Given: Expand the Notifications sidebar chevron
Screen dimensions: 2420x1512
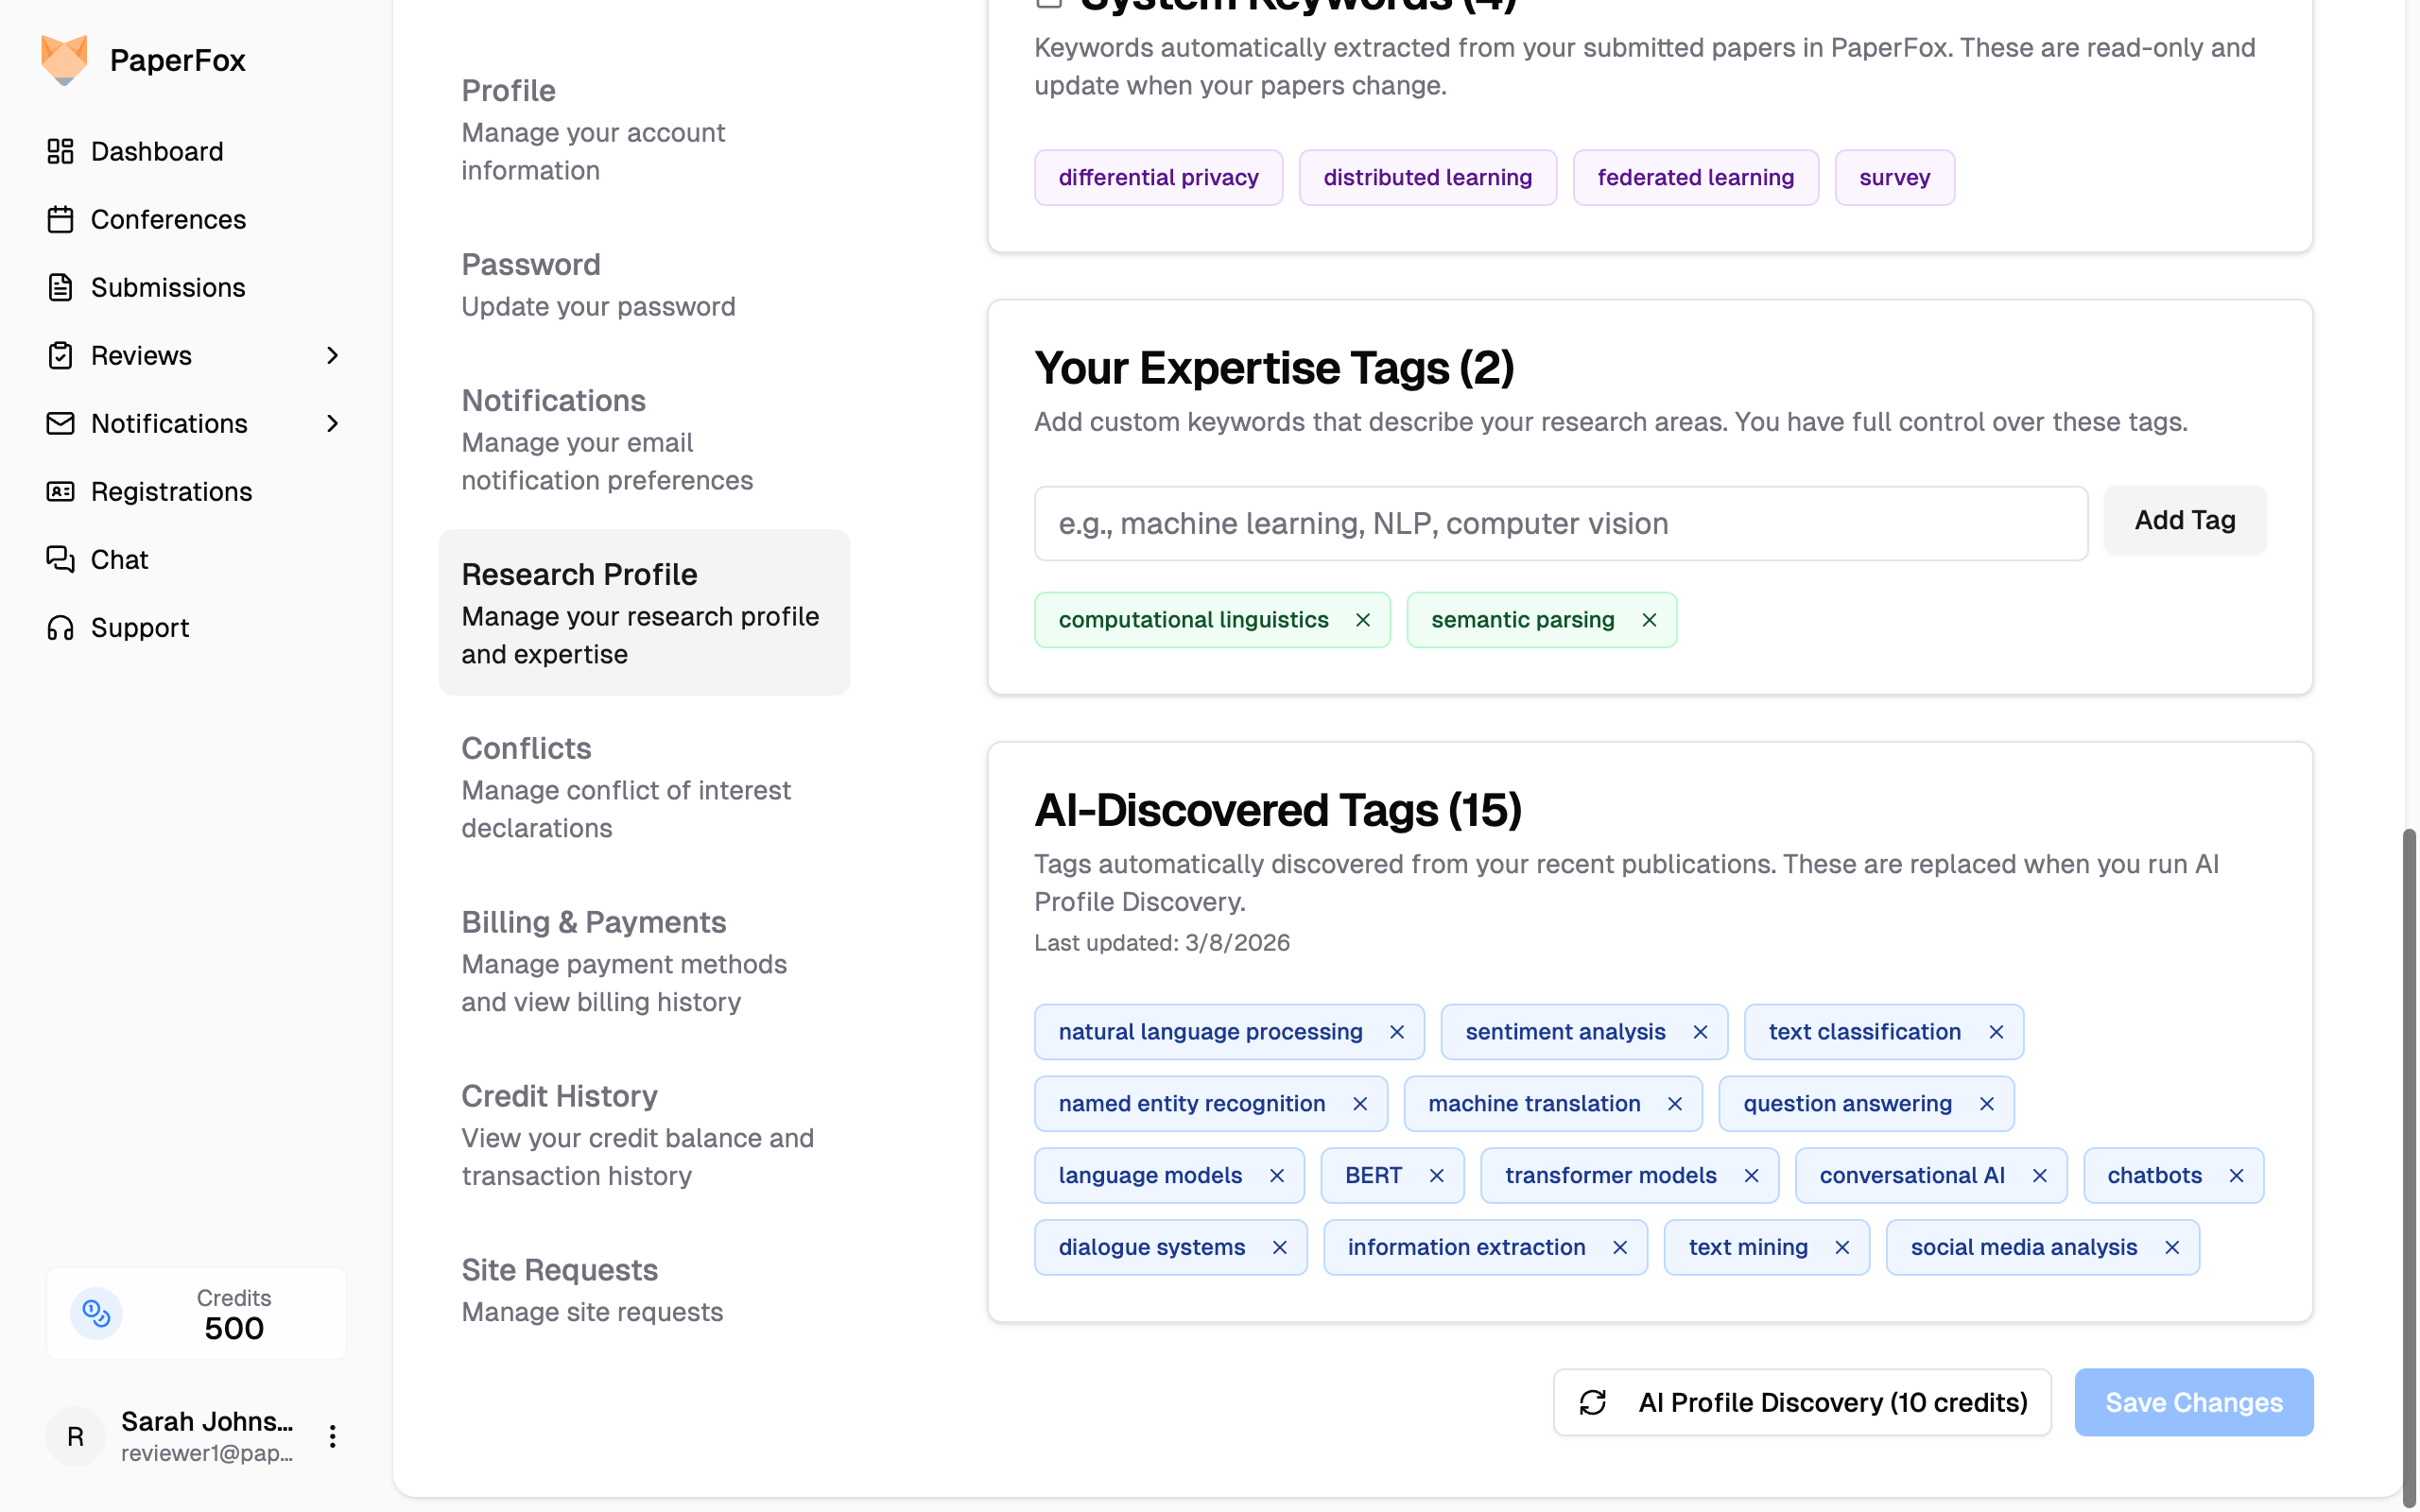Looking at the screenshot, I should pyautogui.click(x=332, y=423).
